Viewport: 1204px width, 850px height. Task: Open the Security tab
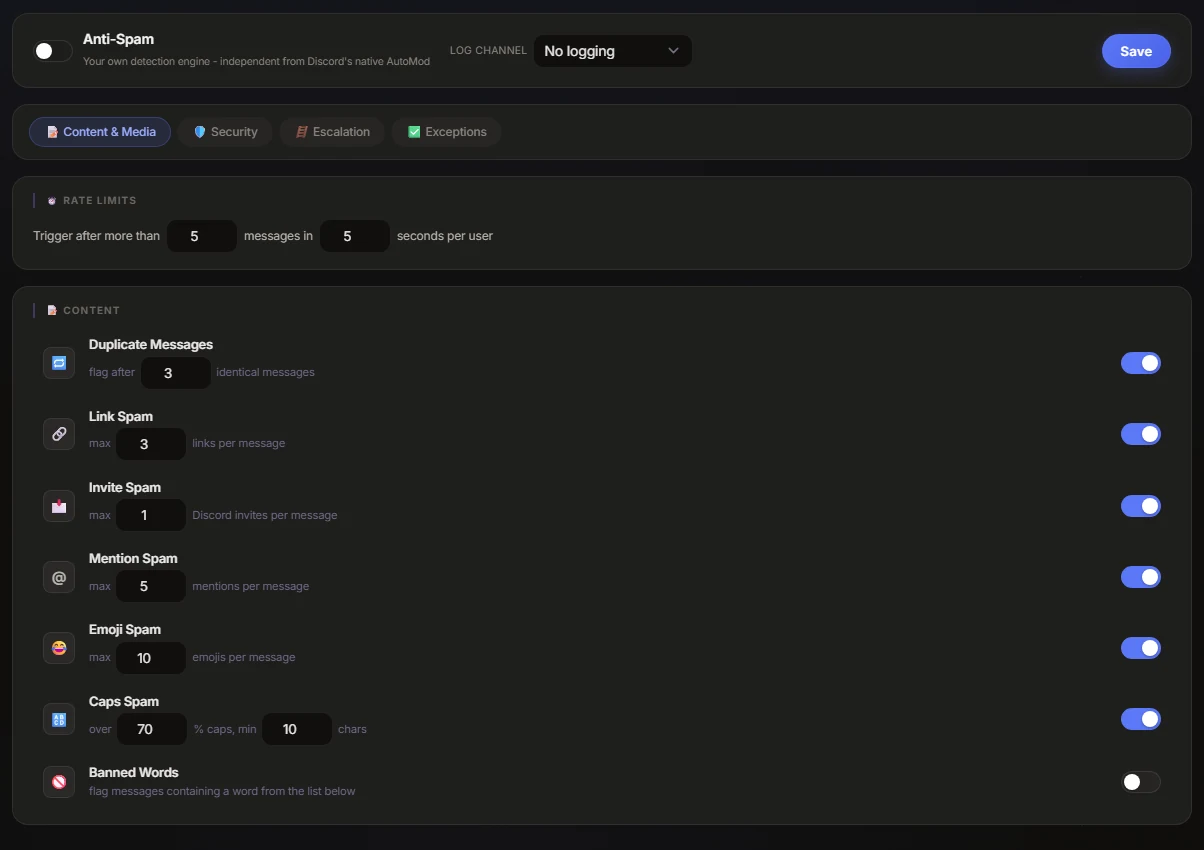pos(225,132)
